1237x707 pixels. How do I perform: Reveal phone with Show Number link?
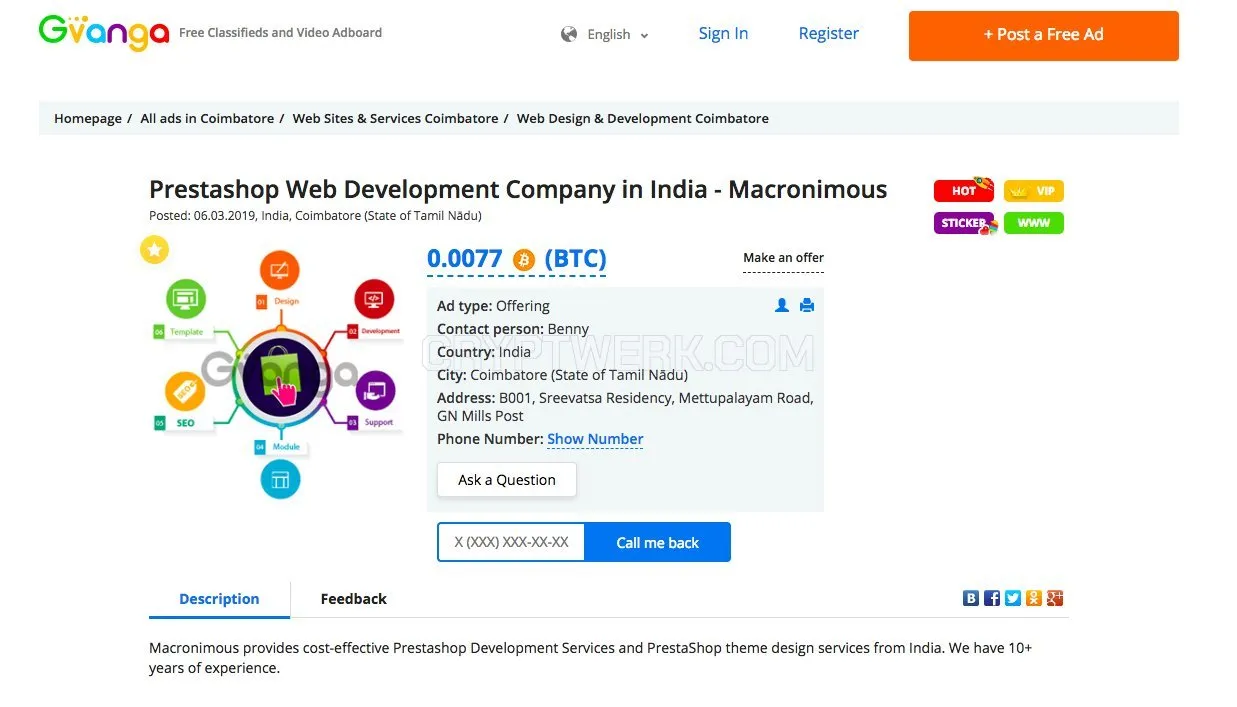595,439
